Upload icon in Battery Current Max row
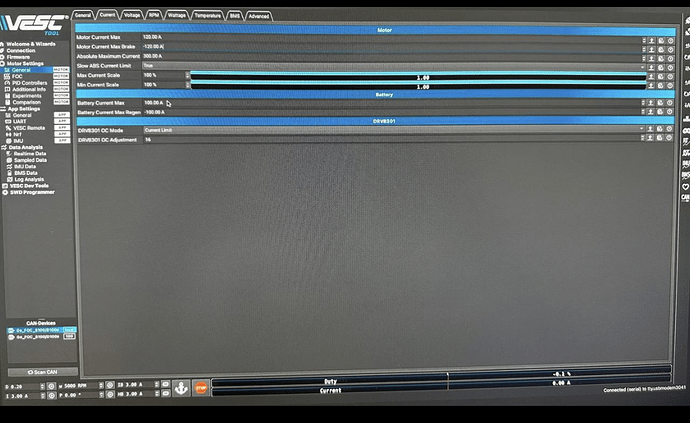The image size is (690, 423). pos(650,103)
